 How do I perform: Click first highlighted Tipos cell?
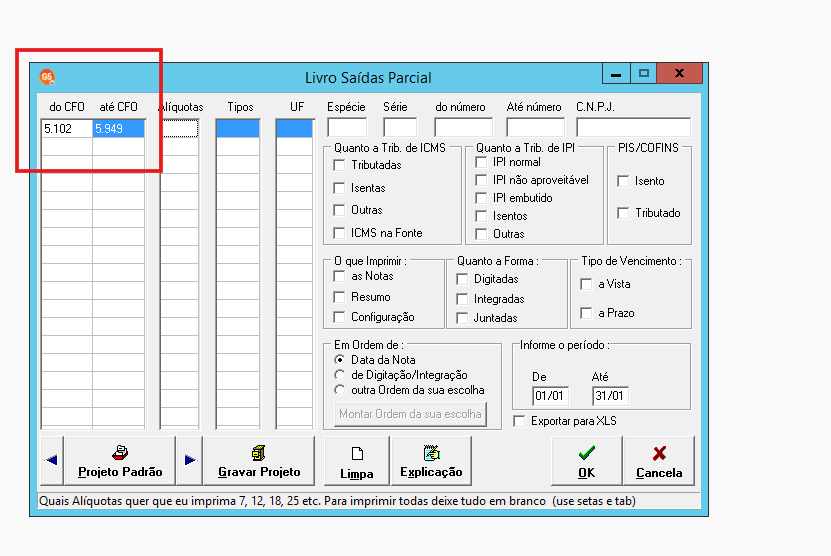pos(238,129)
